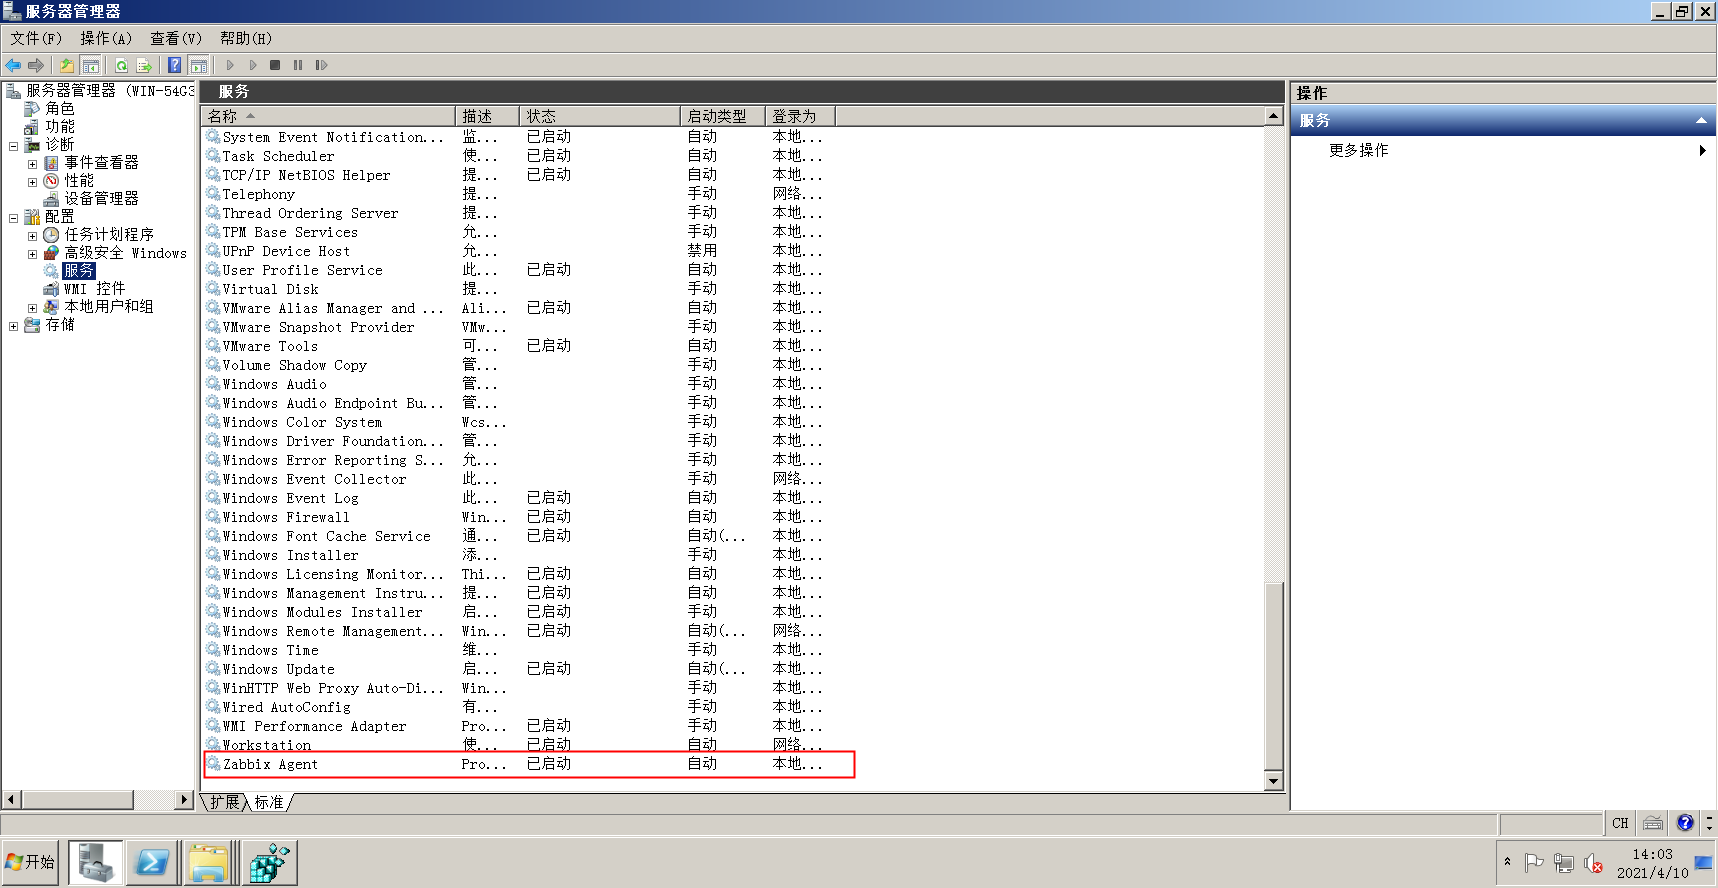The height and width of the screenshot is (888, 1718).
Task: Pause the selected service via toolbar
Action: (x=298, y=65)
